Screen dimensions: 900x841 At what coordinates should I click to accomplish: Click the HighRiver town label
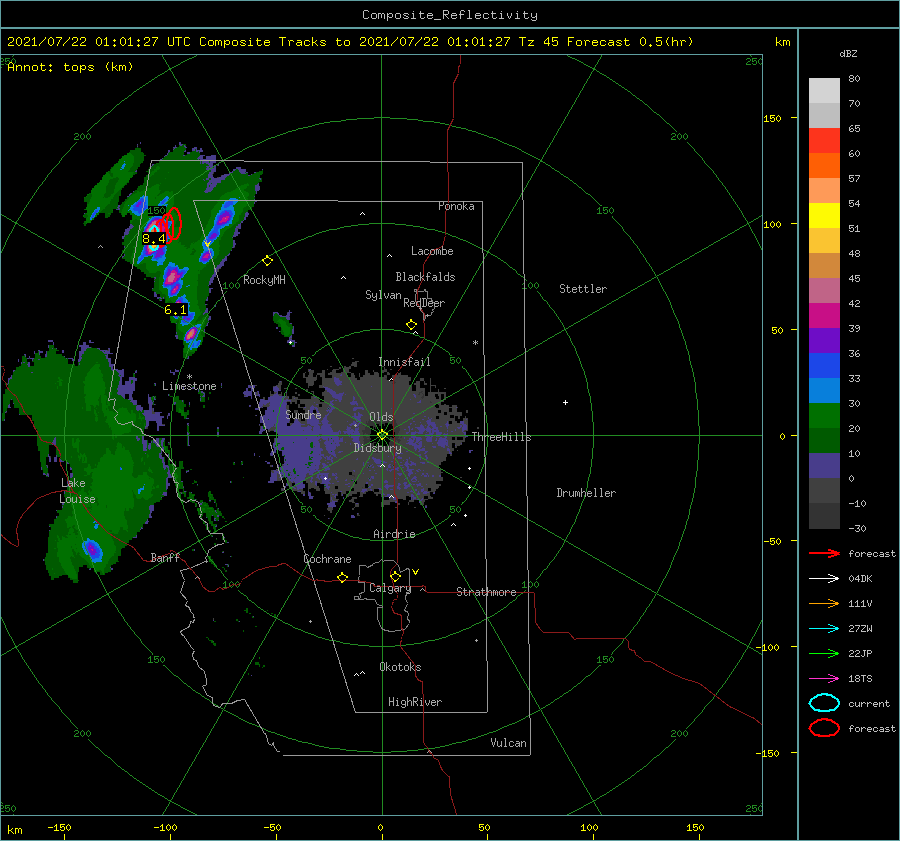pyautogui.click(x=415, y=702)
